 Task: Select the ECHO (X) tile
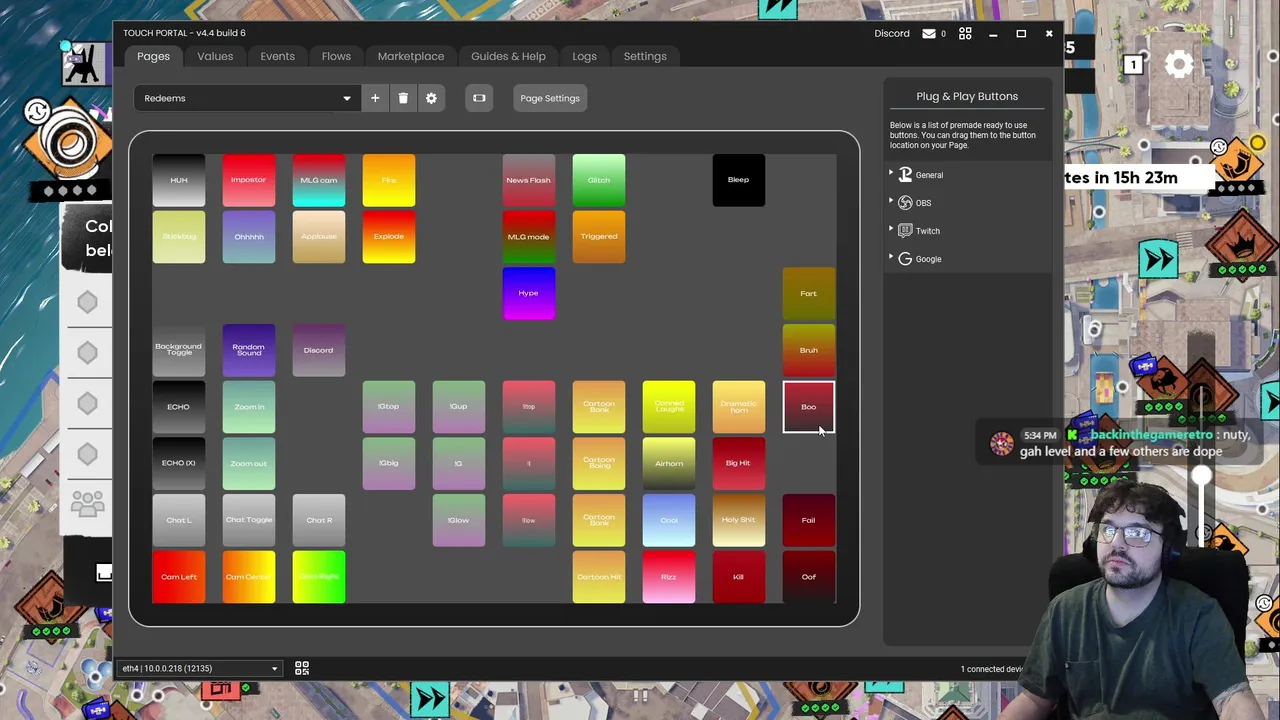tap(179, 463)
